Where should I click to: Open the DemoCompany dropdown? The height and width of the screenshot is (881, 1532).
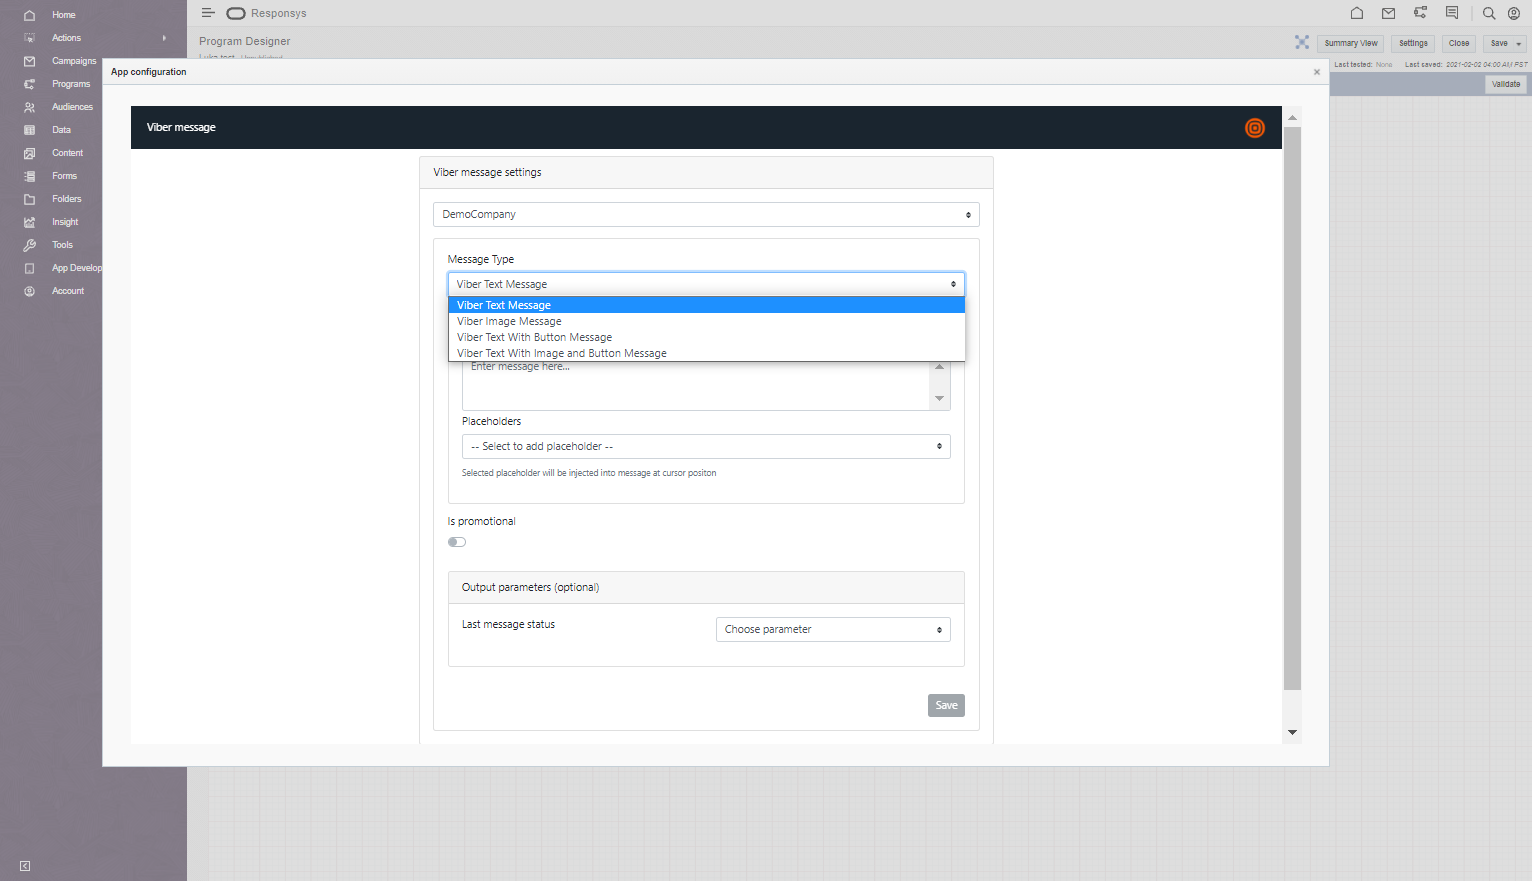point(705,215)
